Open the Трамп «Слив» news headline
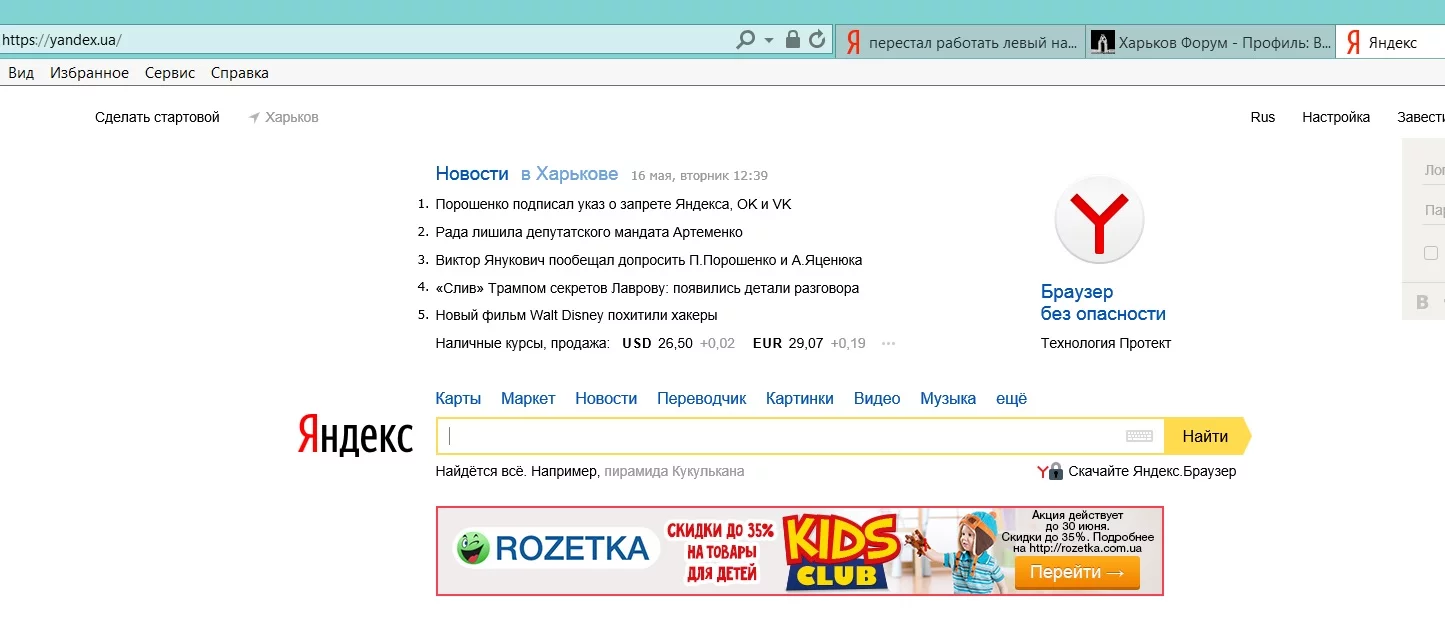The height and width of the screenshot is (627, 1445). pos(647,288)
